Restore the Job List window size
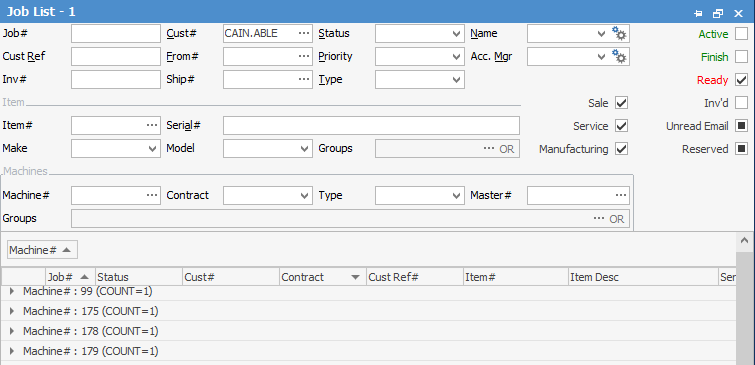This screenshot has width=755, height=365. [718, 13]
